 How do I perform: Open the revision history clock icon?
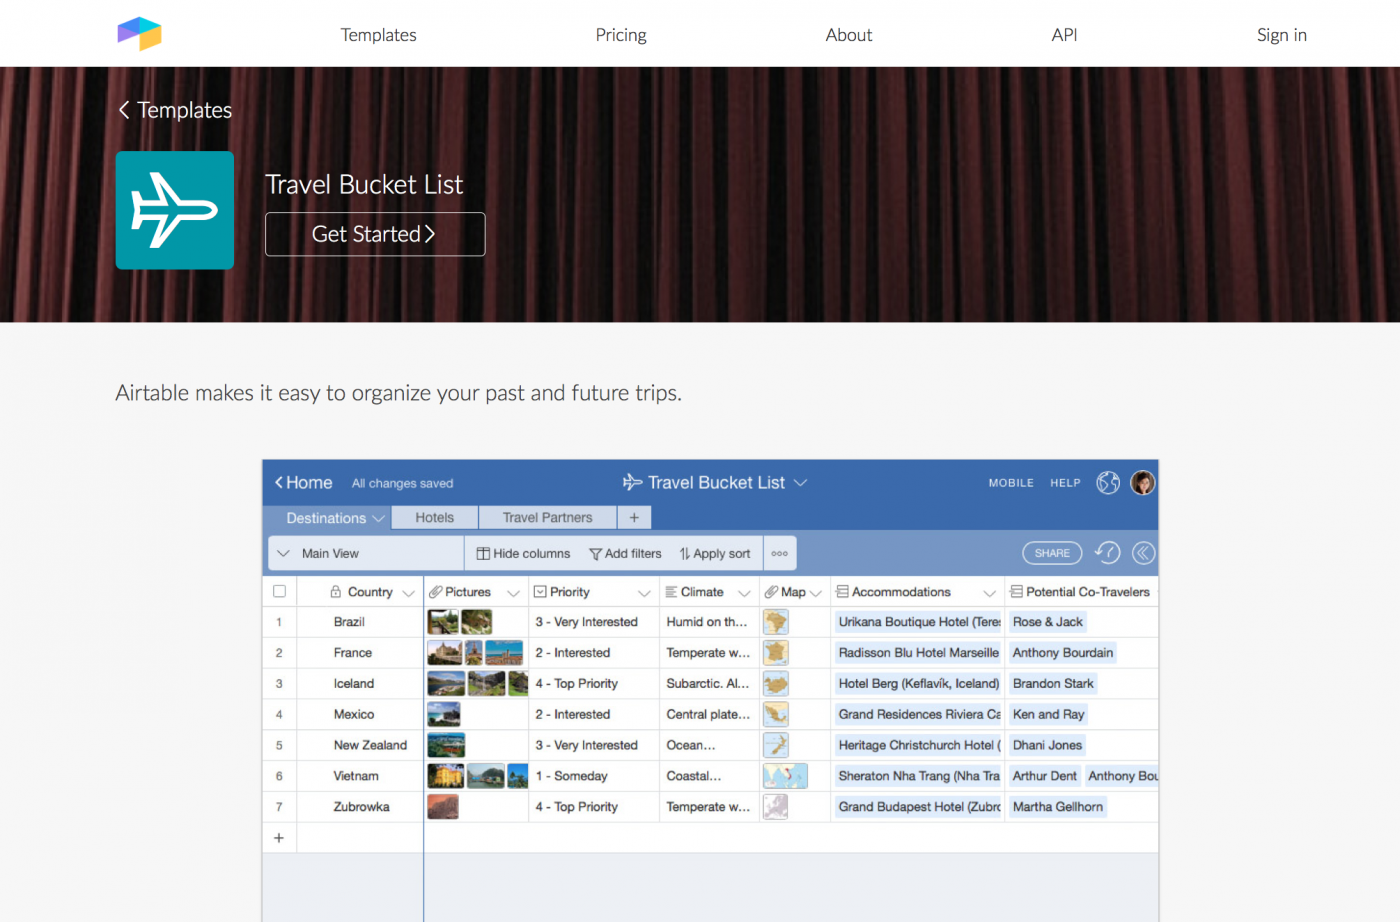click(x=1107, y=553)
